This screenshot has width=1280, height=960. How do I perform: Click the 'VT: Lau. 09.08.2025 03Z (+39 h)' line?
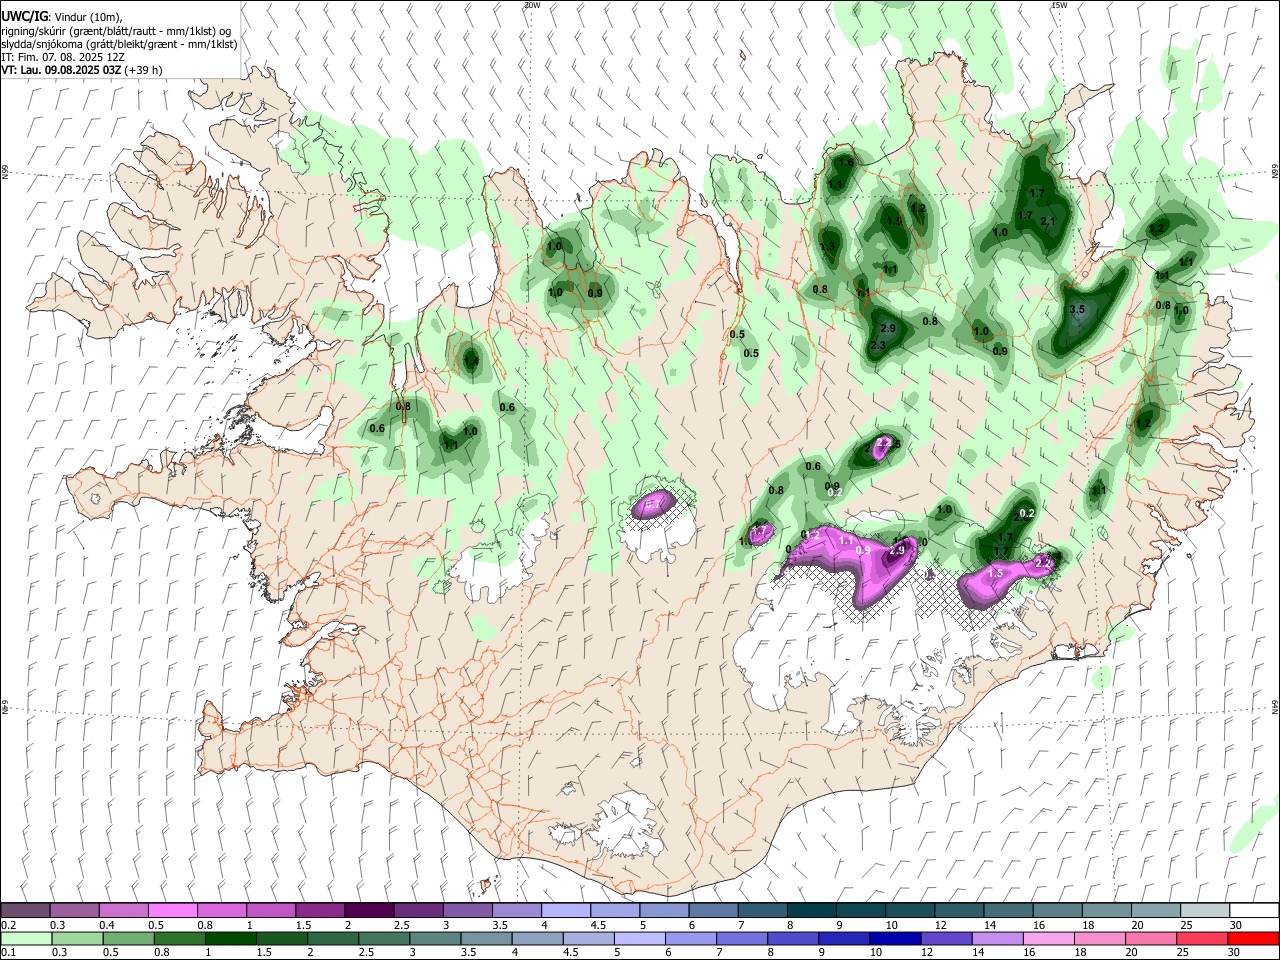click(82, 70)
